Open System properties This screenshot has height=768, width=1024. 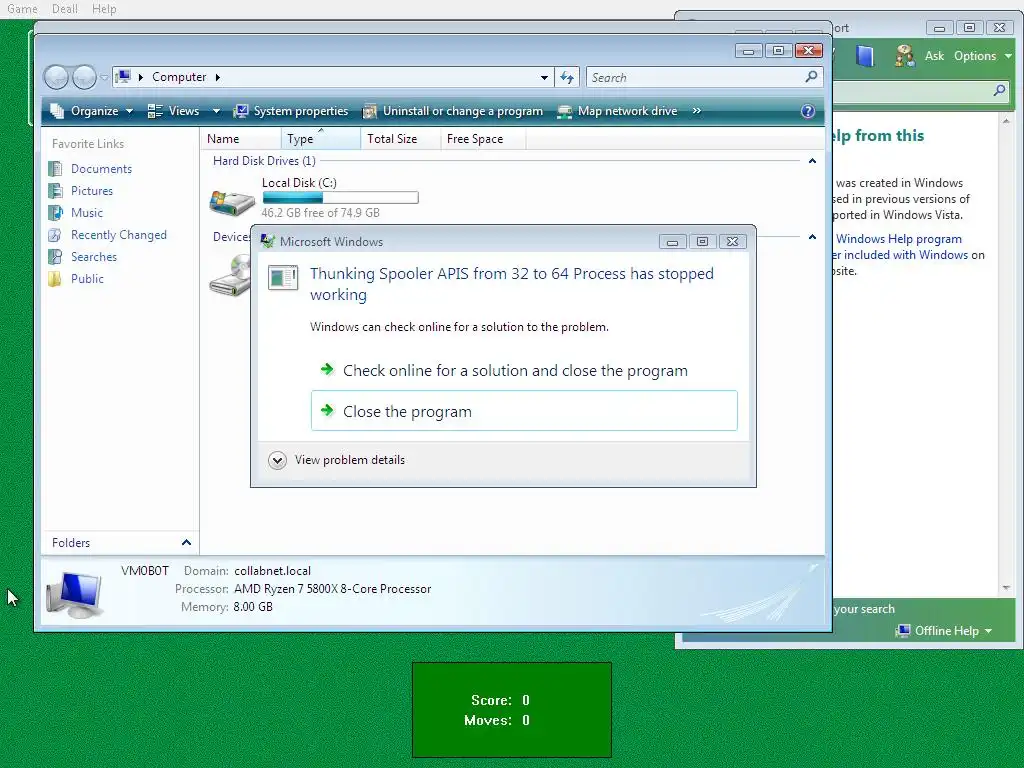[291, 111]
